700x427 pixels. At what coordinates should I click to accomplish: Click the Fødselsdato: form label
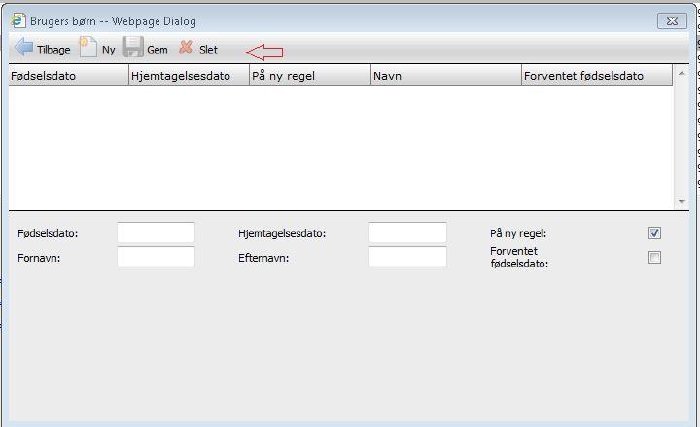pos(47,234)
